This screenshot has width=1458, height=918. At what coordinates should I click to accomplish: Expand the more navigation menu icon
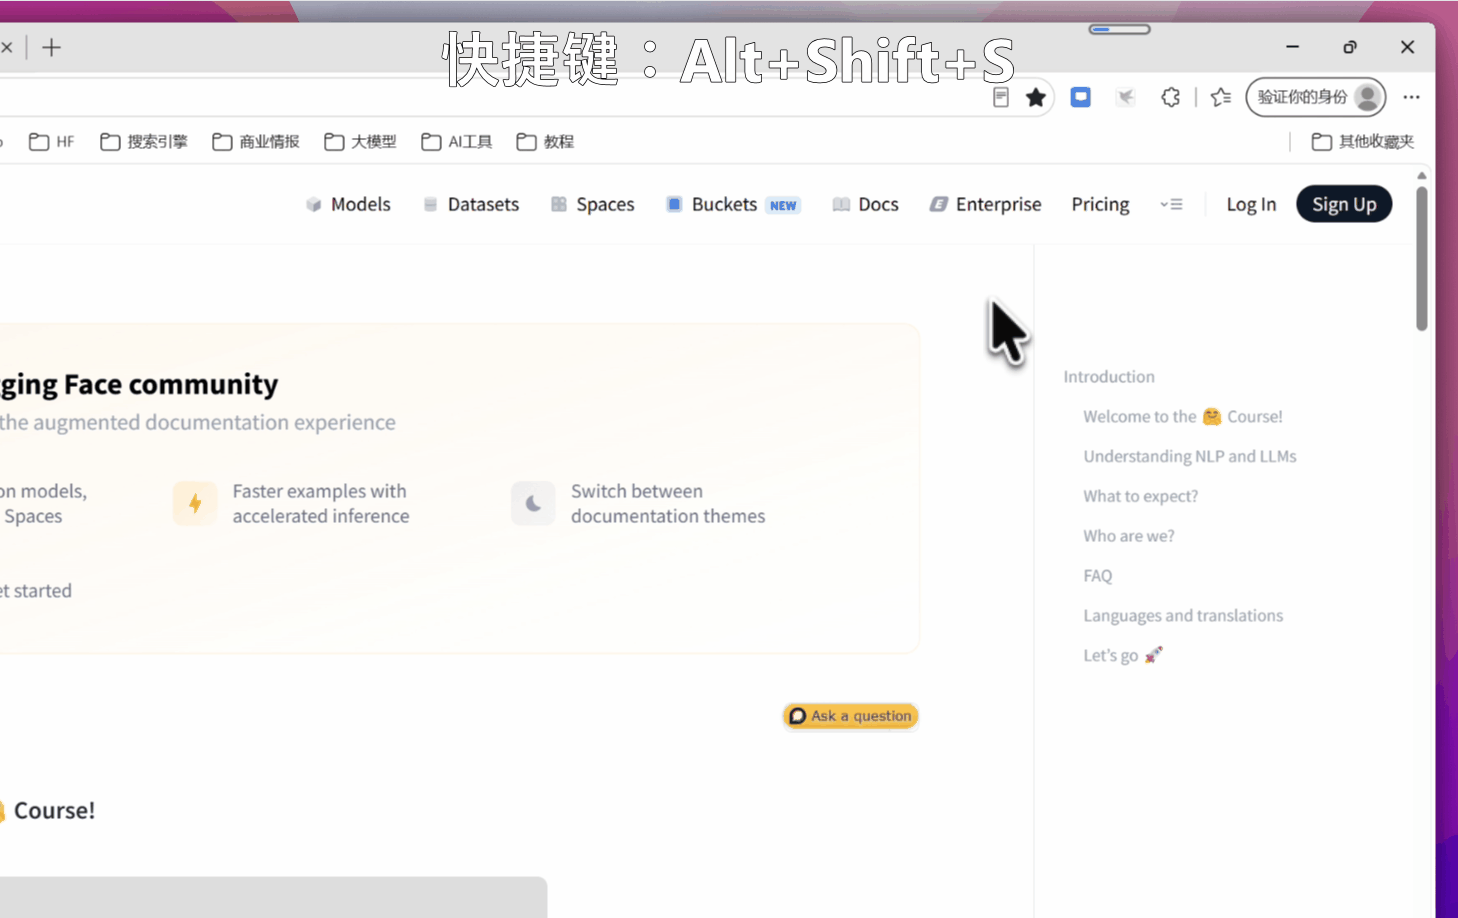coord(1171,204)
